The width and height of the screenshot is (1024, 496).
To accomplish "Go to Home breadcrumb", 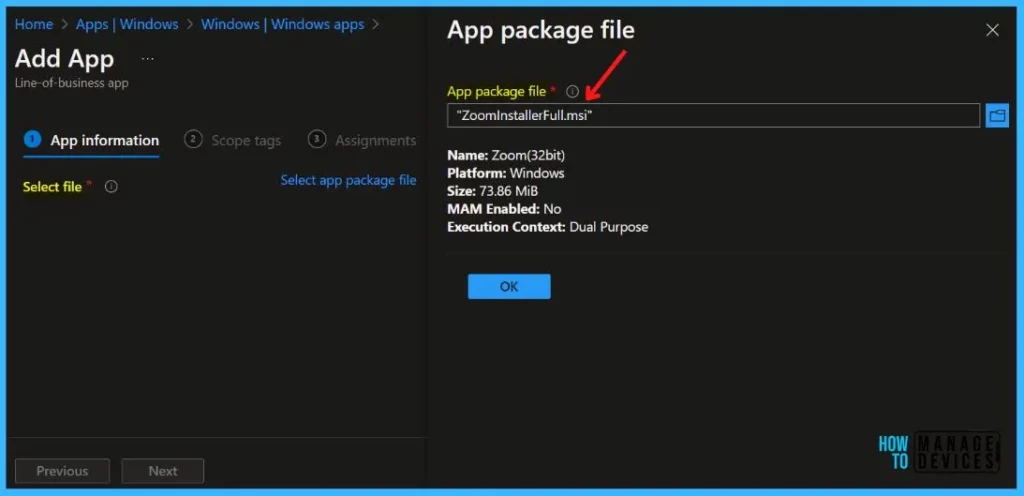I will [x=34, y=24].
